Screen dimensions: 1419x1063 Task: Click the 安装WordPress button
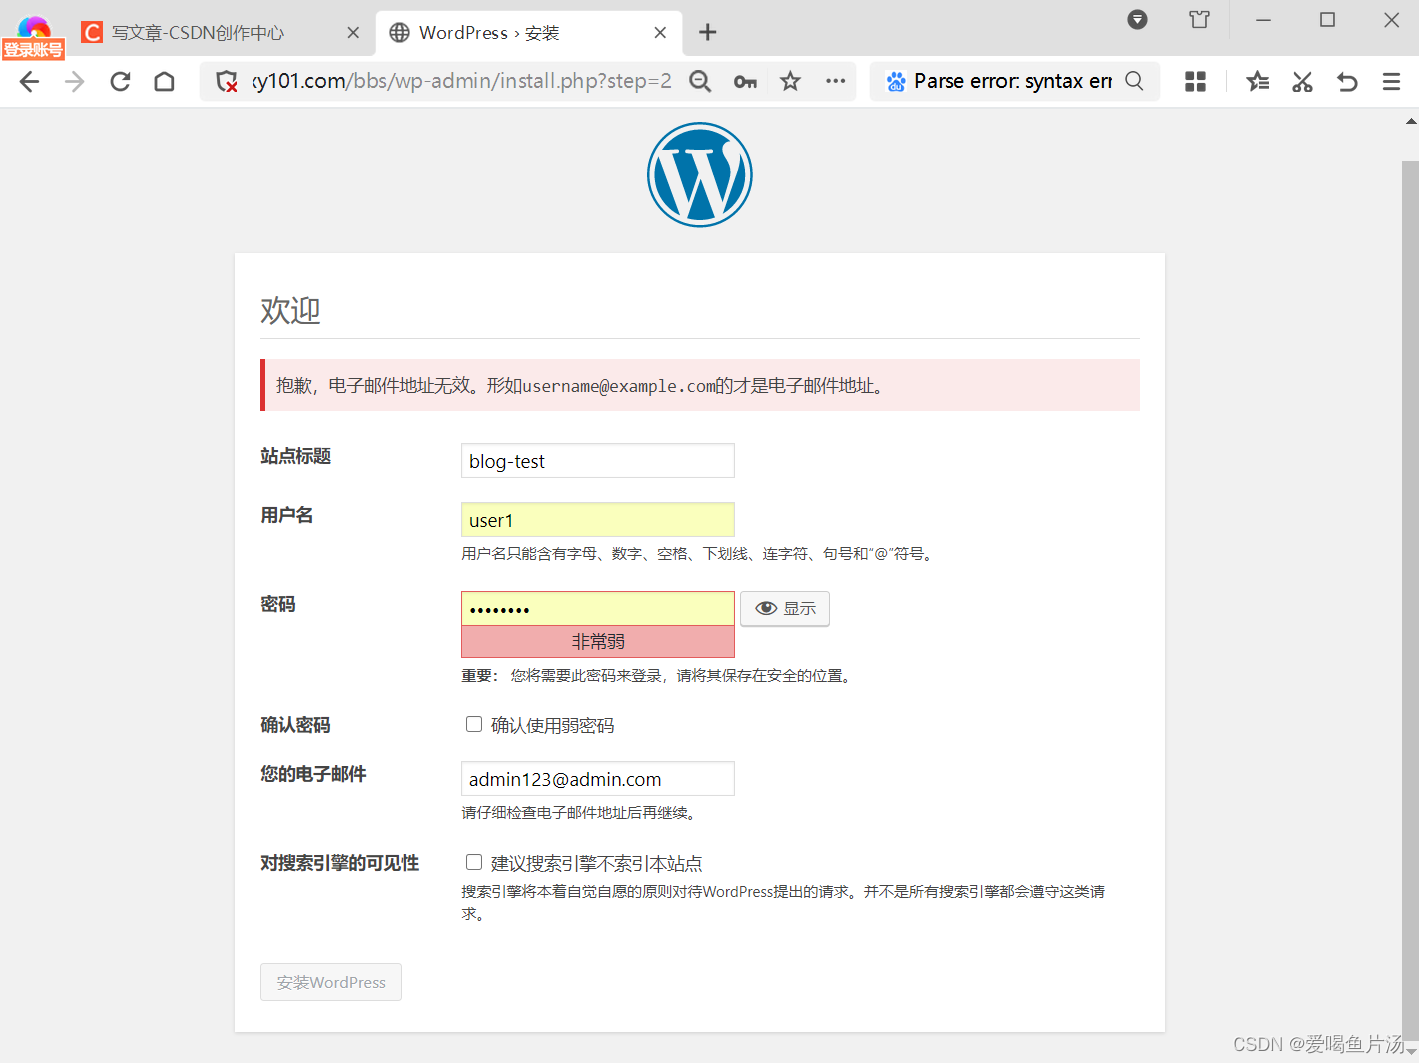coord(331,982)
